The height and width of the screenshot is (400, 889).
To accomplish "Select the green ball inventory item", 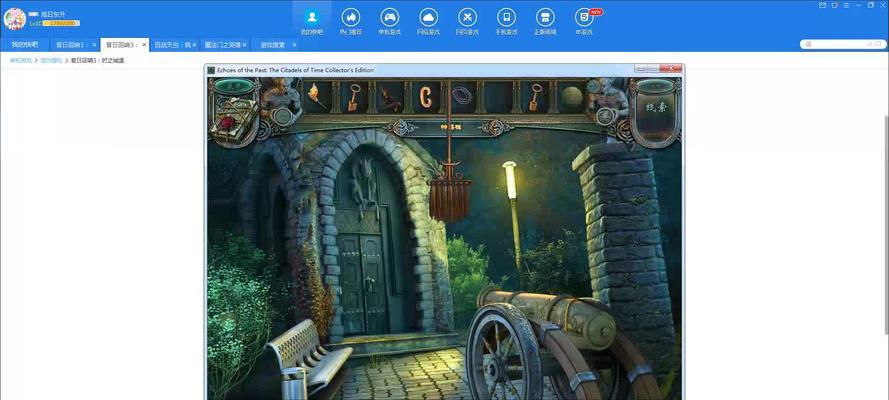I will click(x=572, y=98).
